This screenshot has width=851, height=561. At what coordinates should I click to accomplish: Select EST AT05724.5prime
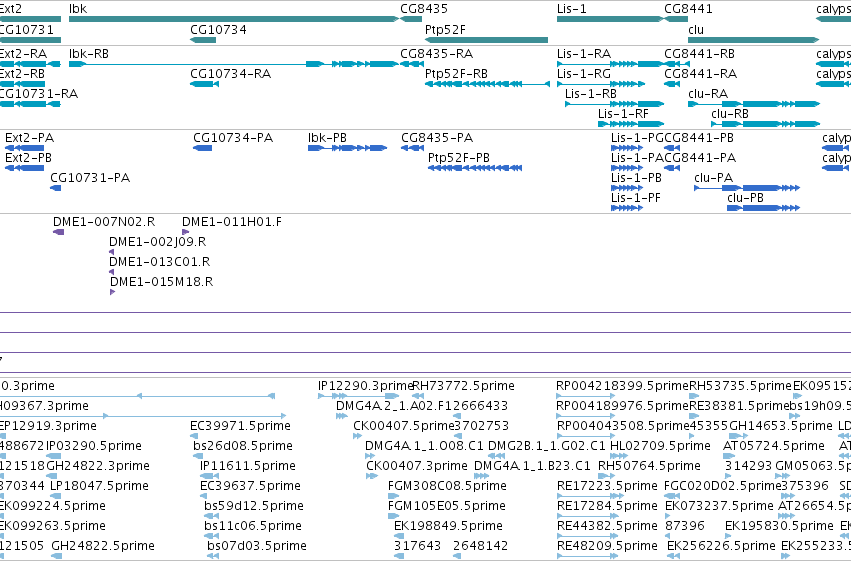pyautogui.click(x=774, y=446)
